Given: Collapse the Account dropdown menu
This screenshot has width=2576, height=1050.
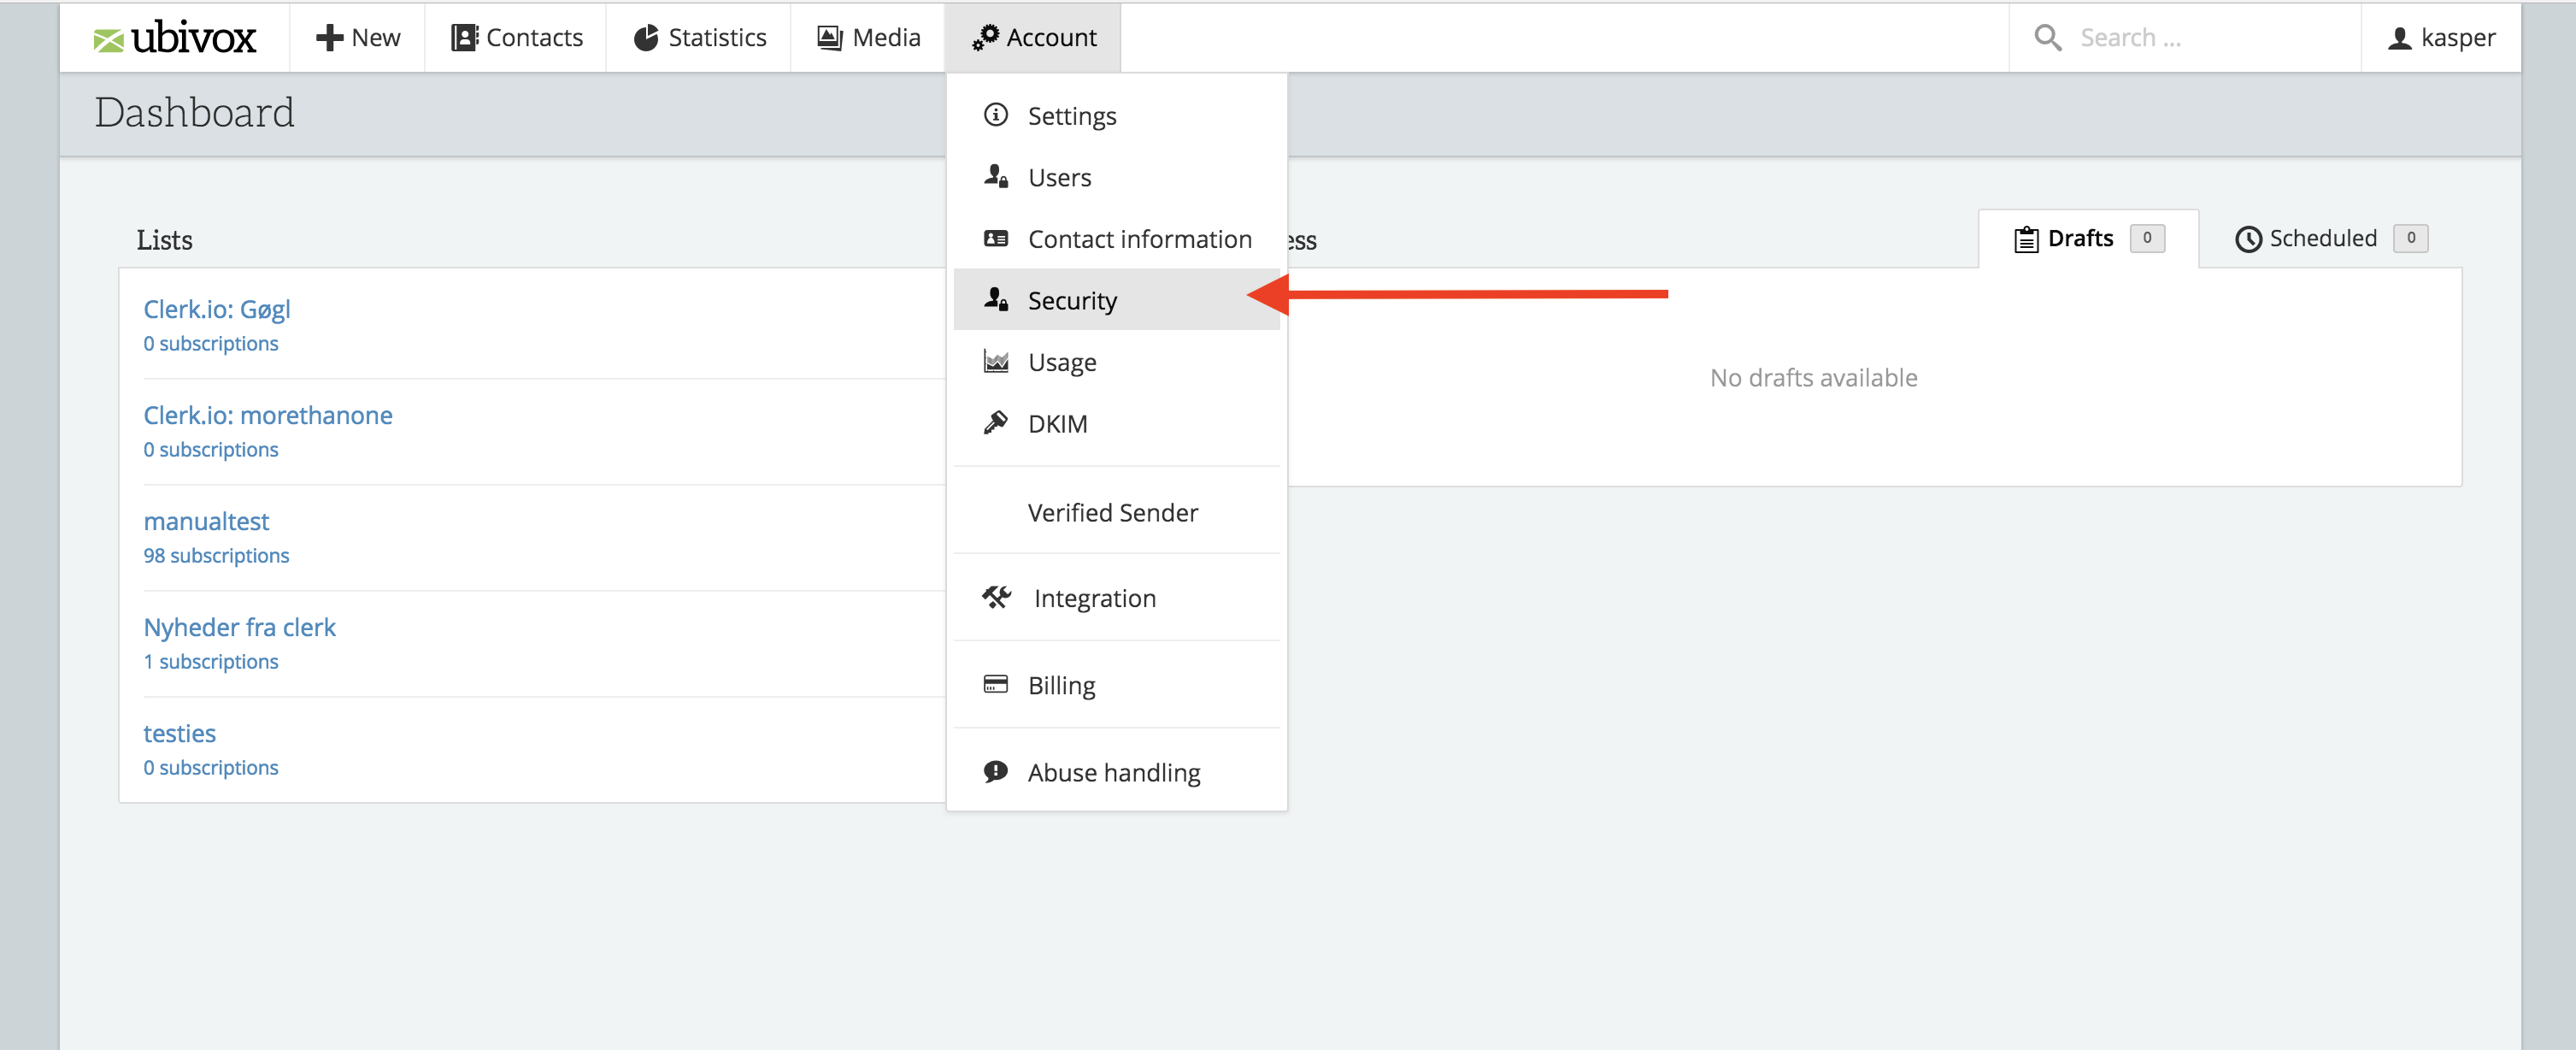Looking at the screenshot, I should point(1033,38).
